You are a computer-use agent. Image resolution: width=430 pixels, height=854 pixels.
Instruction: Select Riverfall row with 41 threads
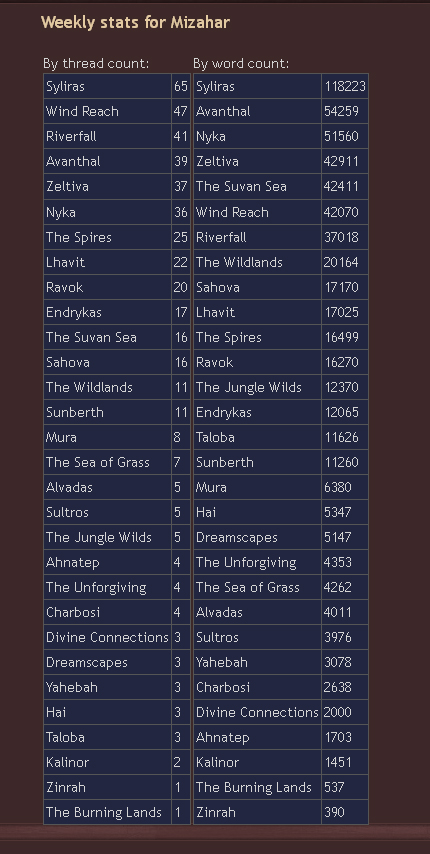tap(117, 137)
